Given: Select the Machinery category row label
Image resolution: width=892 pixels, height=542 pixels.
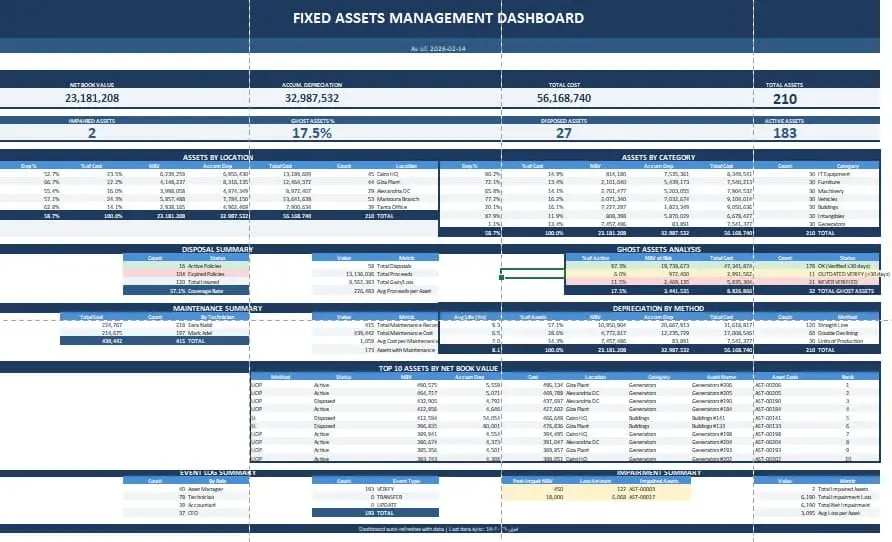Looking at the screenshot, I should (x=831, y=191).
